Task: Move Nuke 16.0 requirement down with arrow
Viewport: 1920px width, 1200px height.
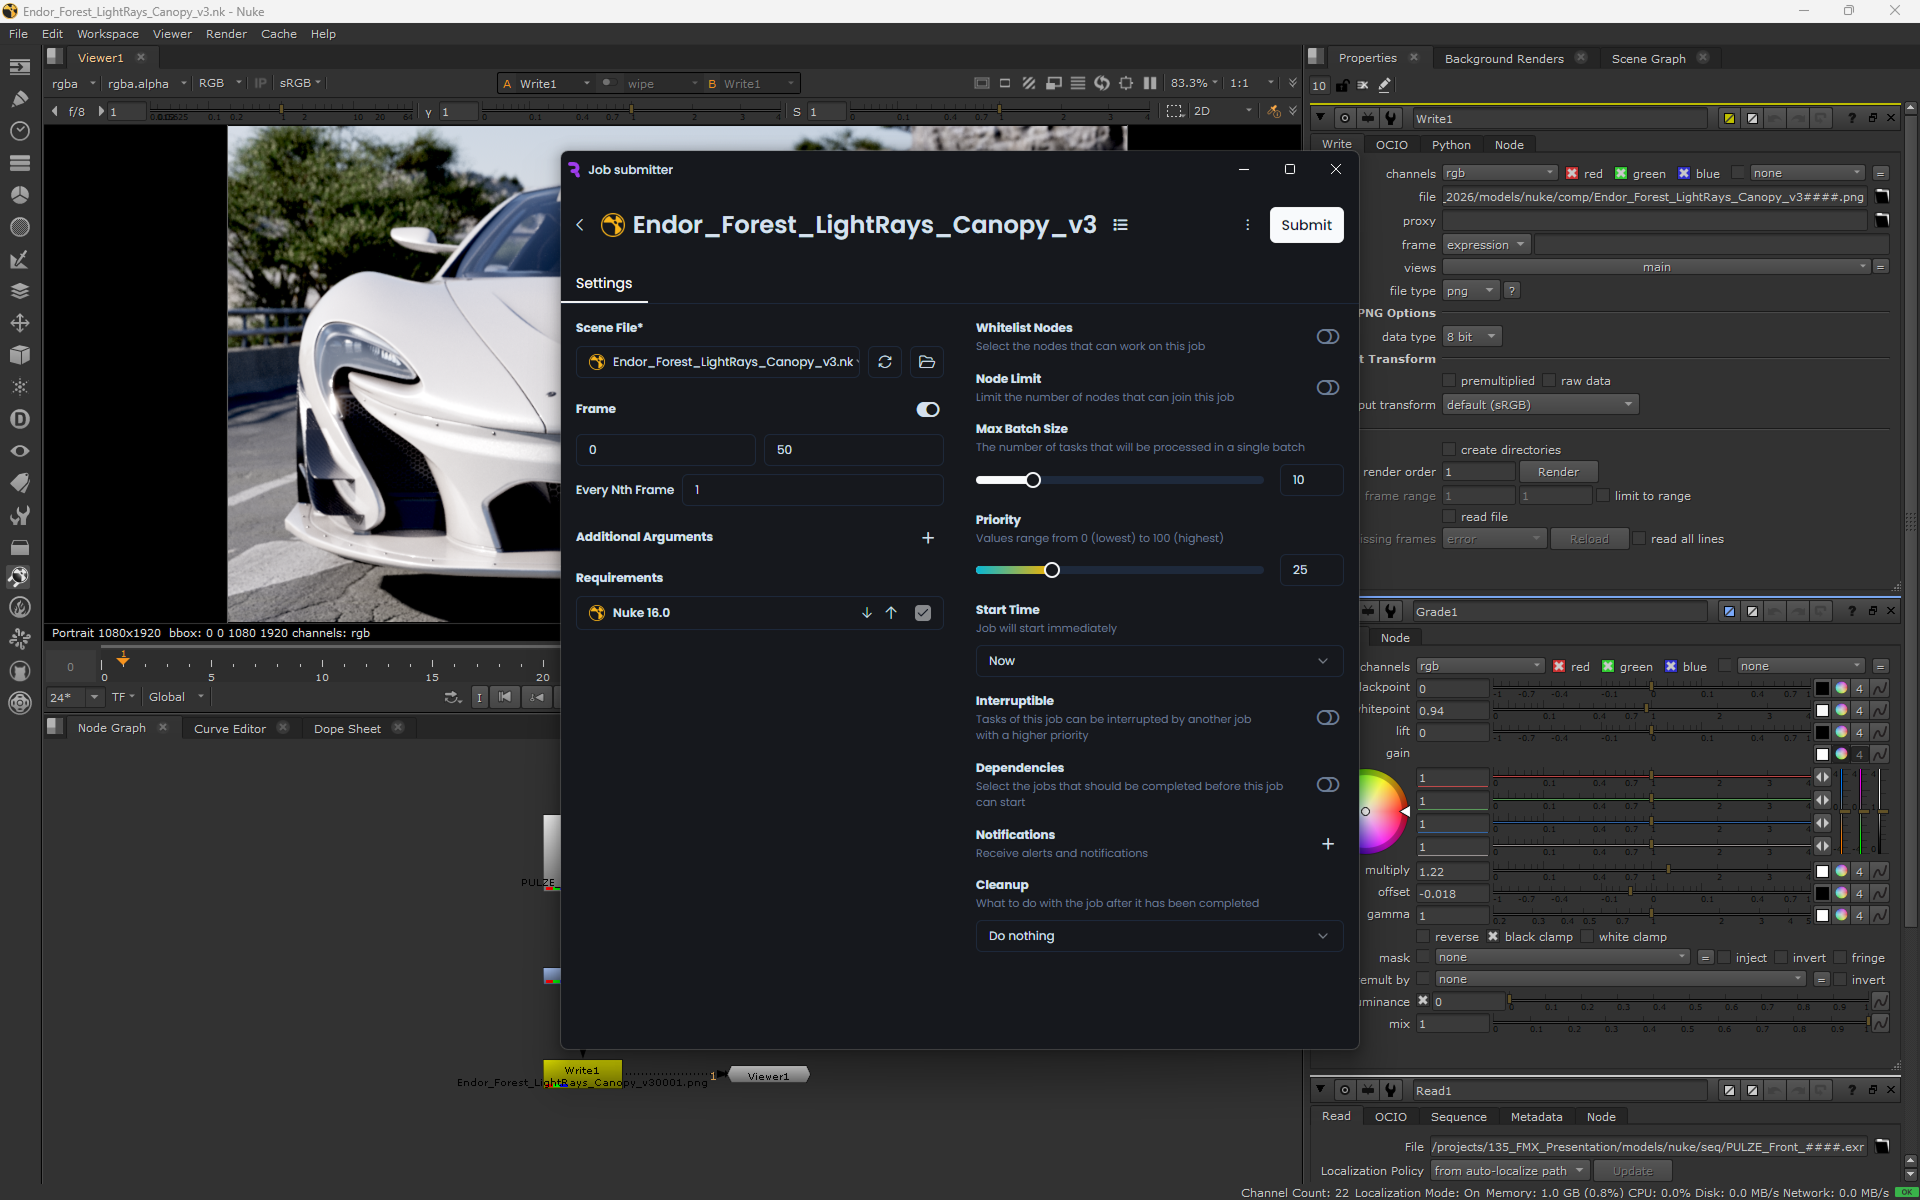Action: tap(866, 613)
